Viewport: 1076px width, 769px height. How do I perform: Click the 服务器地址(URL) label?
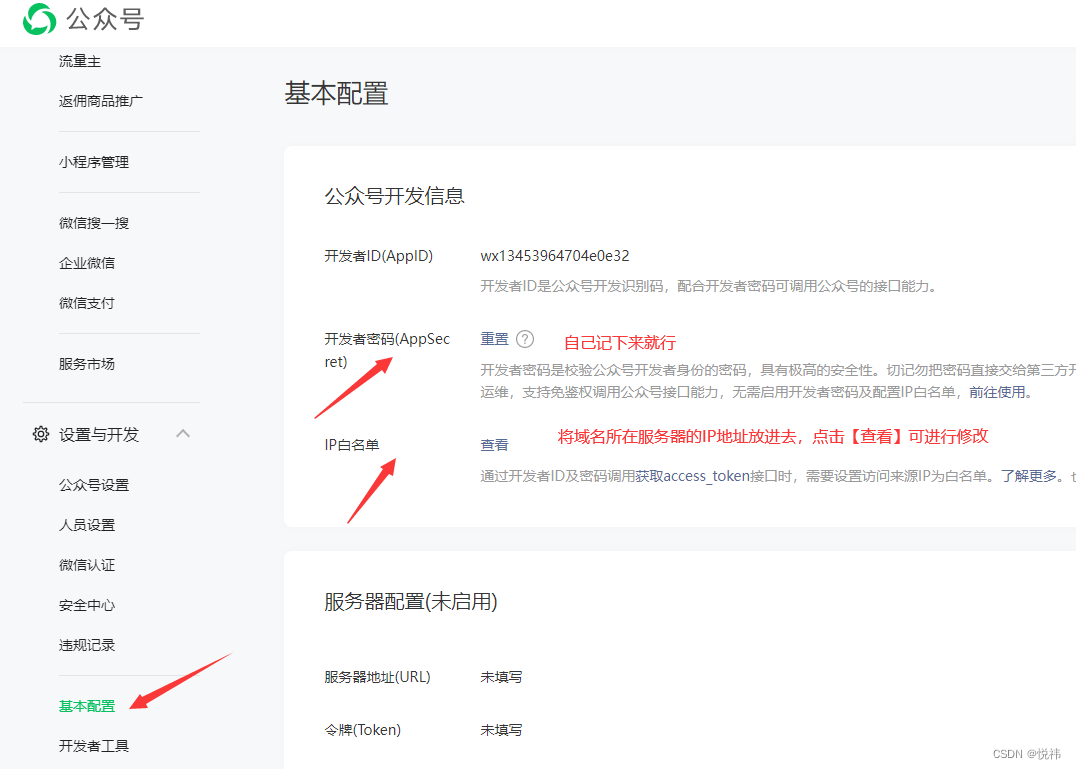pos(377,677)
